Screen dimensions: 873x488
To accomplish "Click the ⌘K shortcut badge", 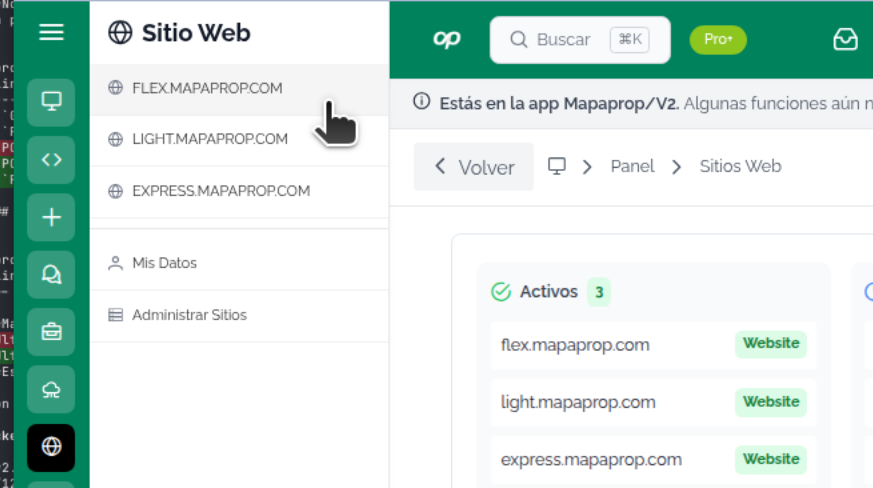I will [x=630, y=40].
